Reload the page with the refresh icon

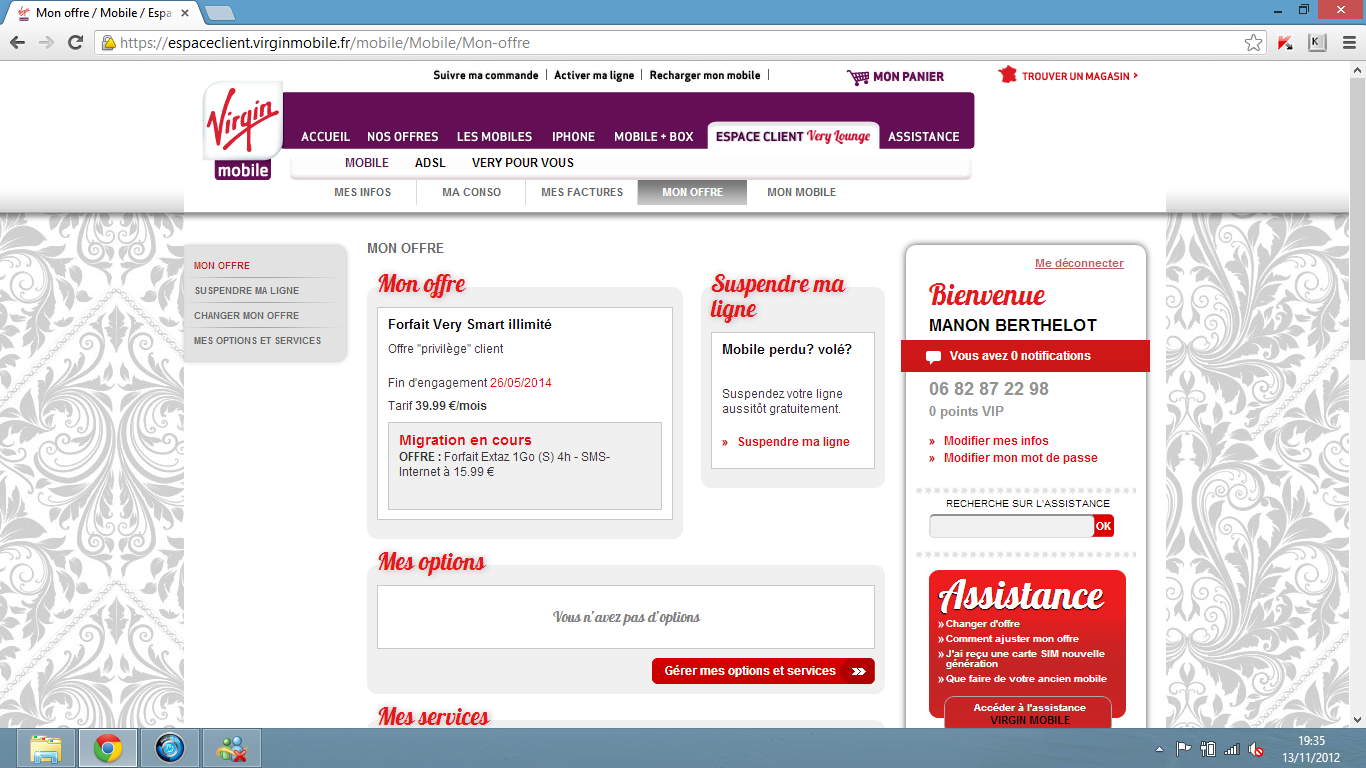pyautogui.click(x=75, y=43)
